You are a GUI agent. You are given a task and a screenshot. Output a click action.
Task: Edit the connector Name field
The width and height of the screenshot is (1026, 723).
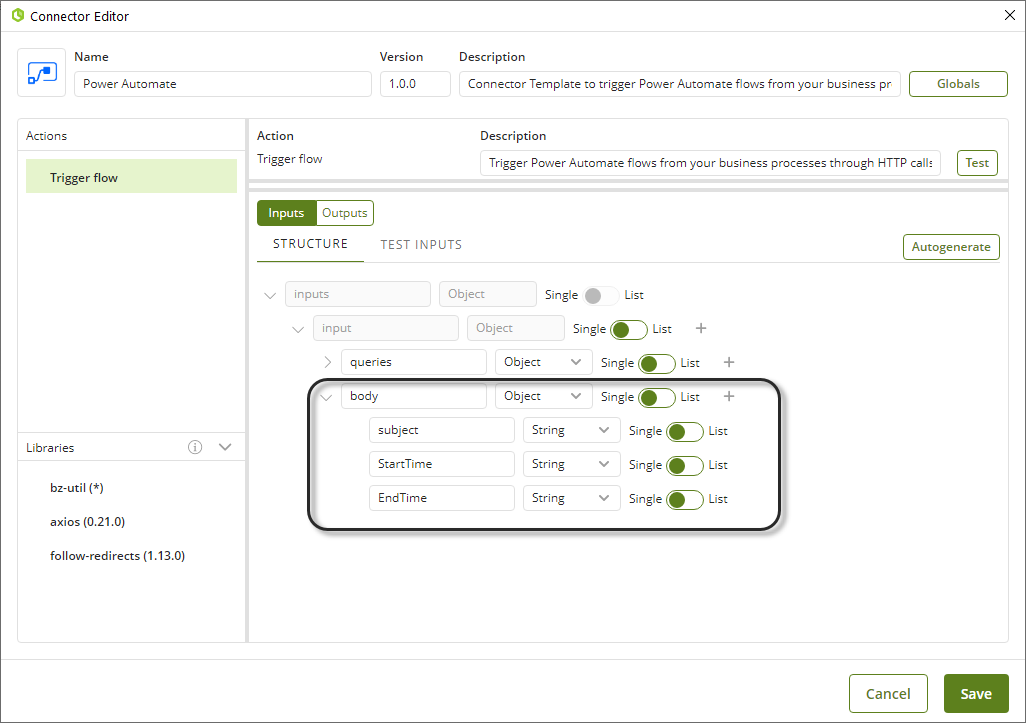[x=222, y=84]
